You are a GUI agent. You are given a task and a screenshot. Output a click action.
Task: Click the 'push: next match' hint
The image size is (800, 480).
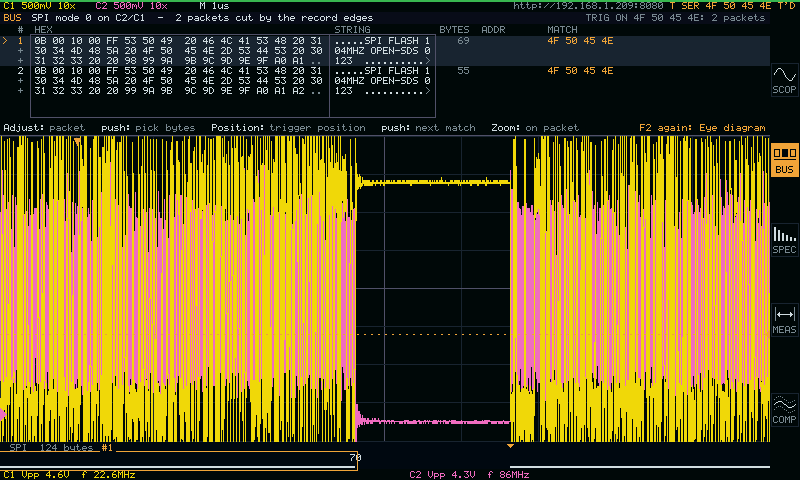click(428, 128)
